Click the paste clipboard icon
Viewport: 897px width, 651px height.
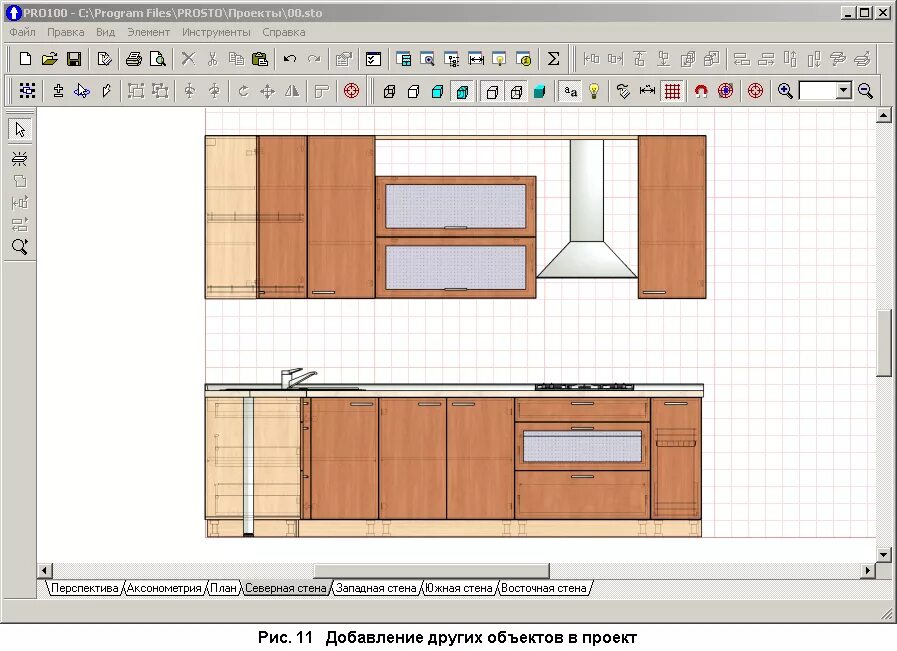260,59
